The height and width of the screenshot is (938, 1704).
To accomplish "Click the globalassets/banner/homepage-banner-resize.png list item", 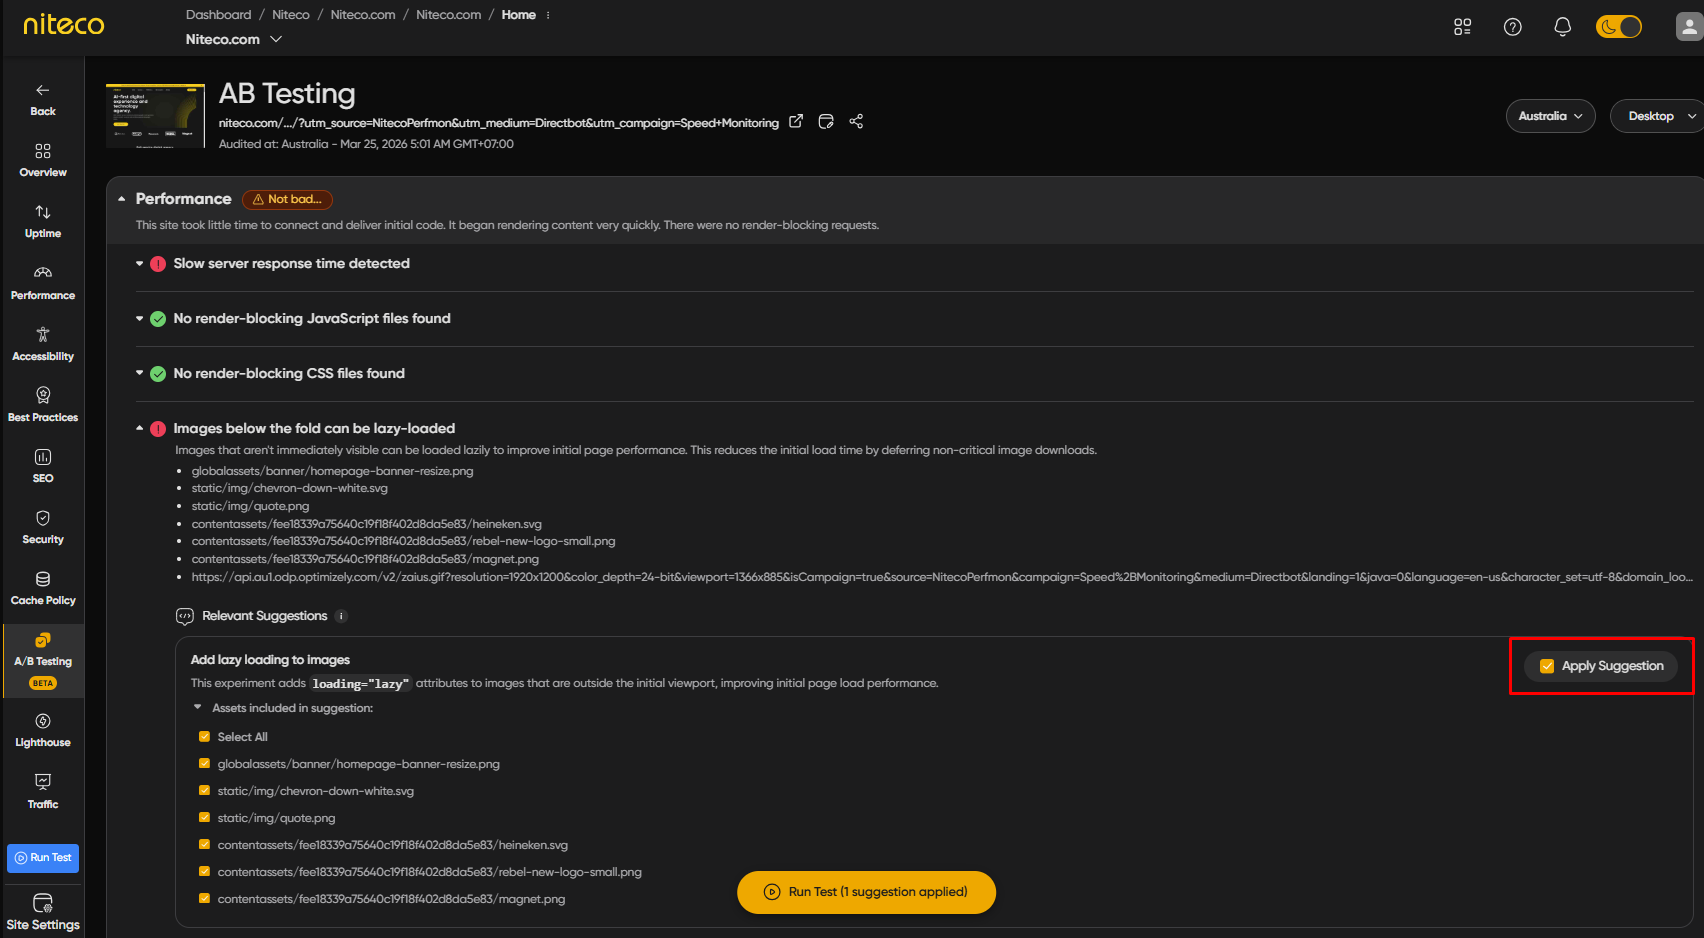I will pos(332,471).
